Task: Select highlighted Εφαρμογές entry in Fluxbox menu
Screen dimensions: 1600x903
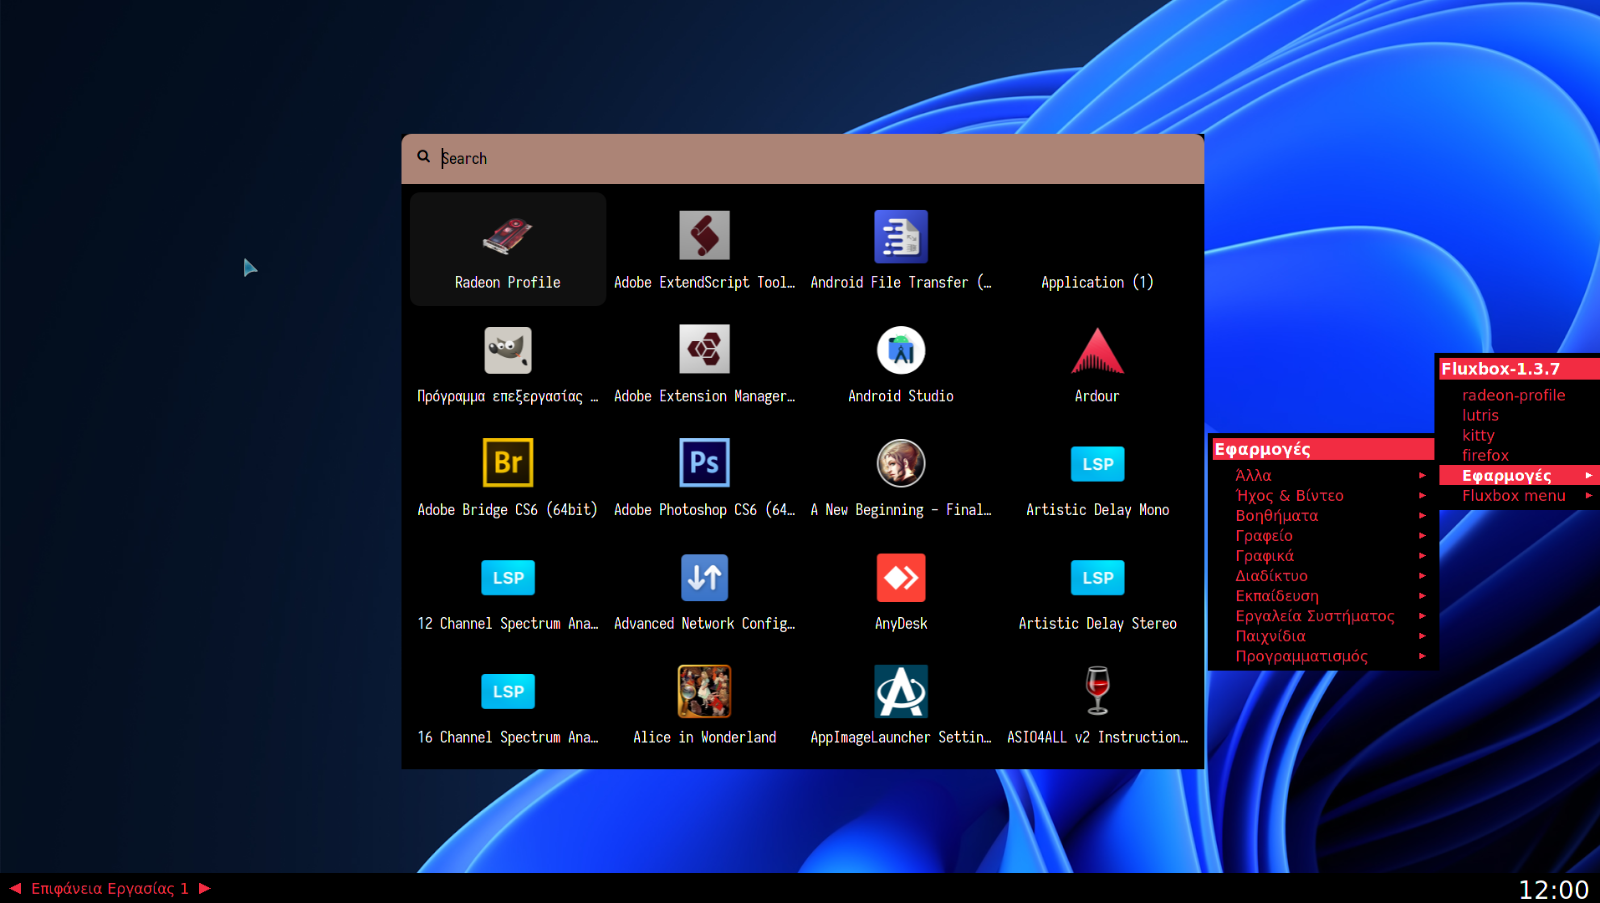Action: (x=1519, y=475)
